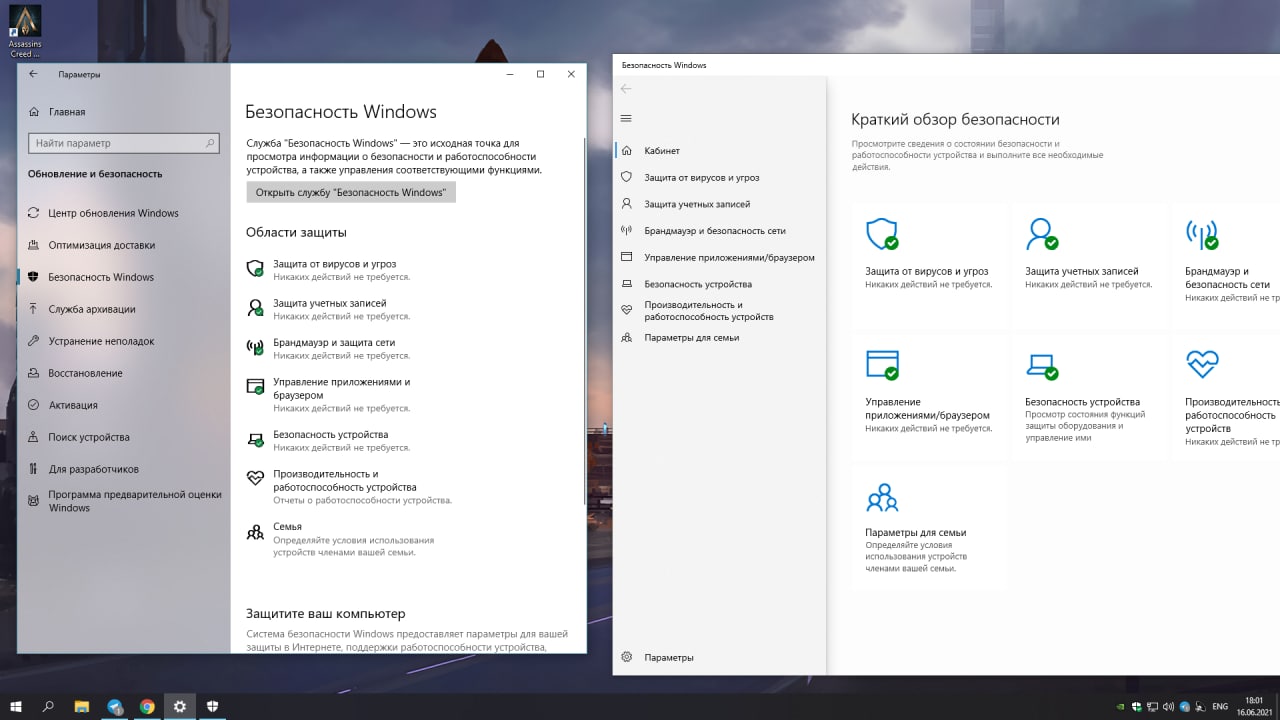This screenshot has height=720, width=1280.
Task: Open Семья protection area in Параметры
Action: (342, 539)
